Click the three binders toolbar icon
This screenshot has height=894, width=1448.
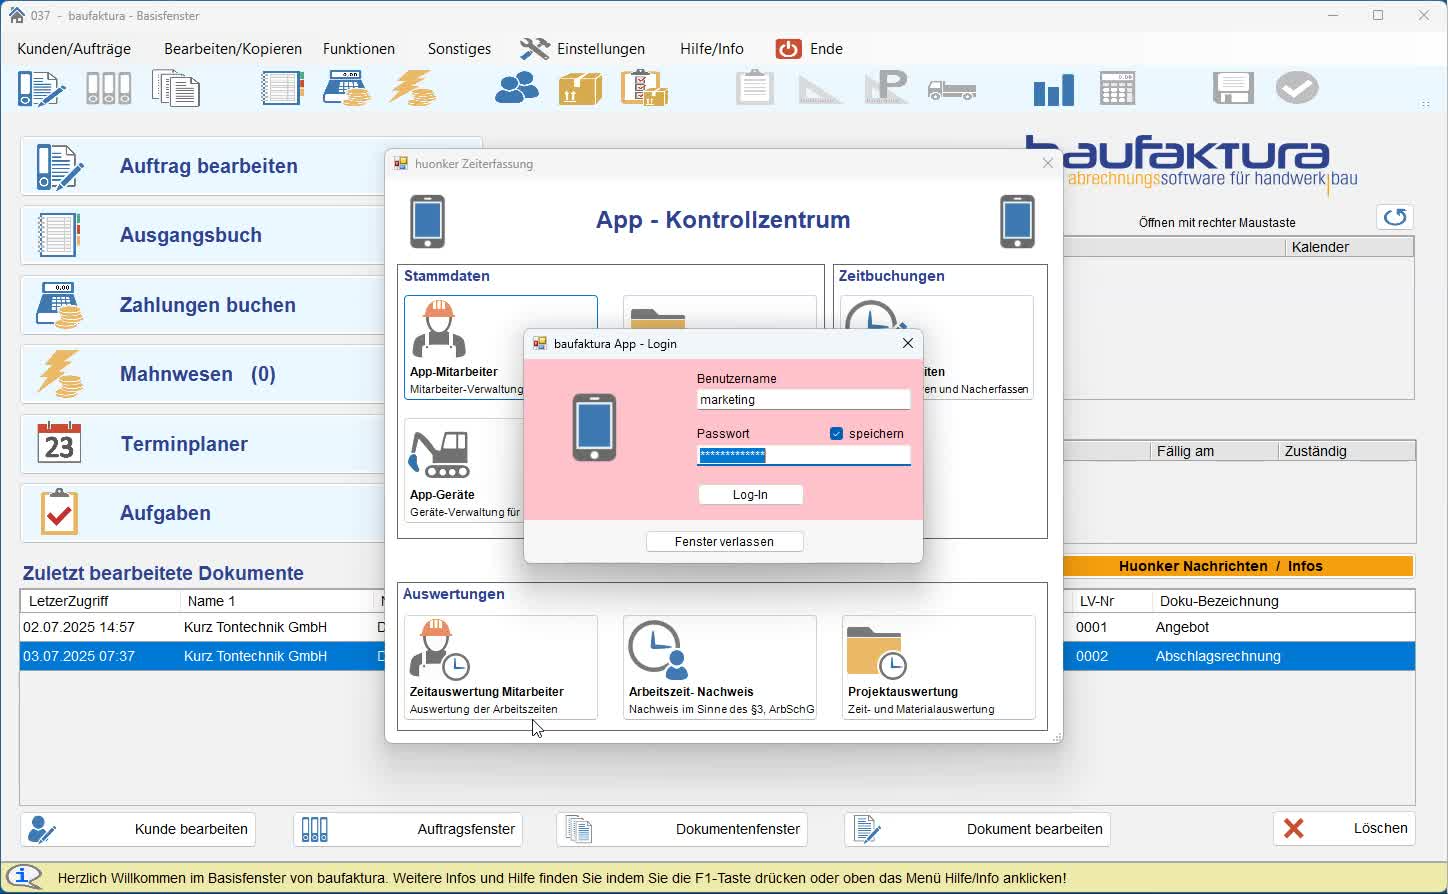pos(109,89)
